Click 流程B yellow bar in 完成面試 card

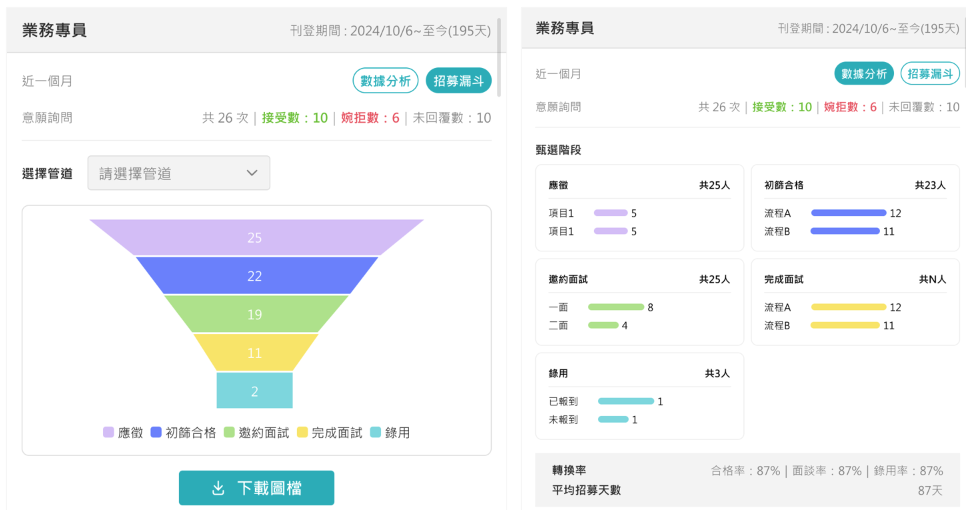point(845,325)
